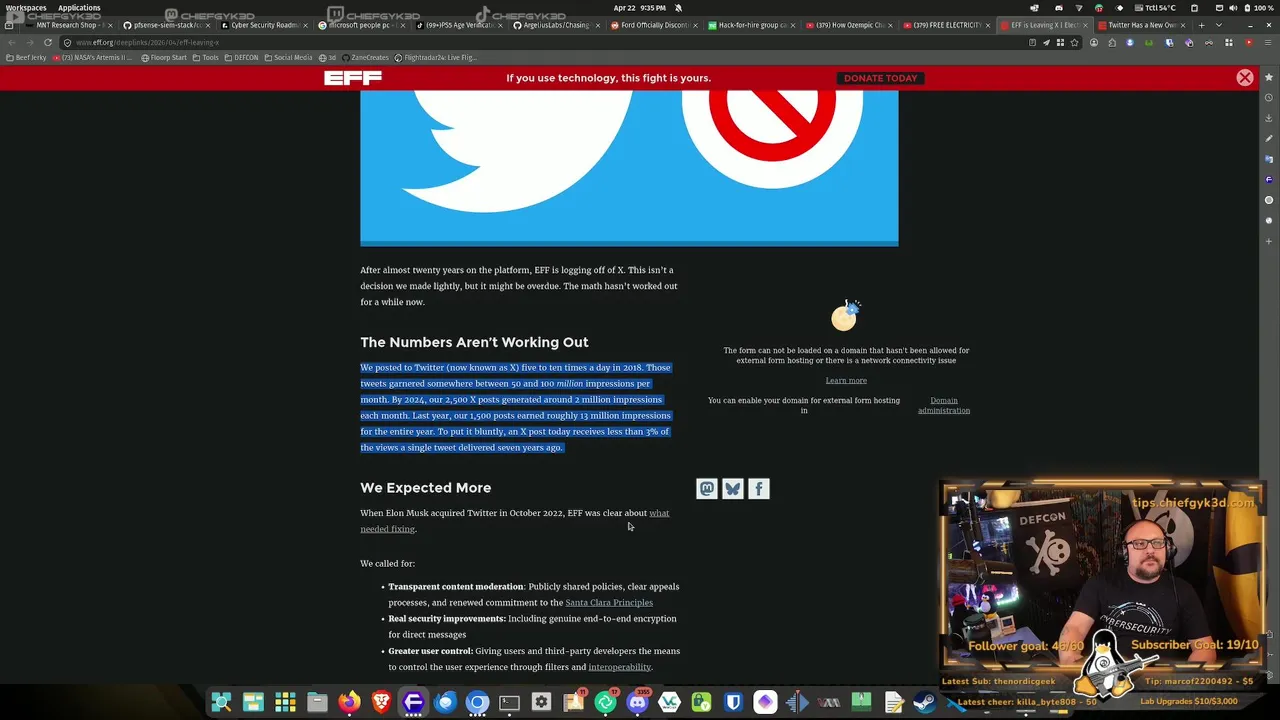This screenshot has width=1280, height=720.
Task: Open the DEFCON bookmark folder
Action: 242,58
